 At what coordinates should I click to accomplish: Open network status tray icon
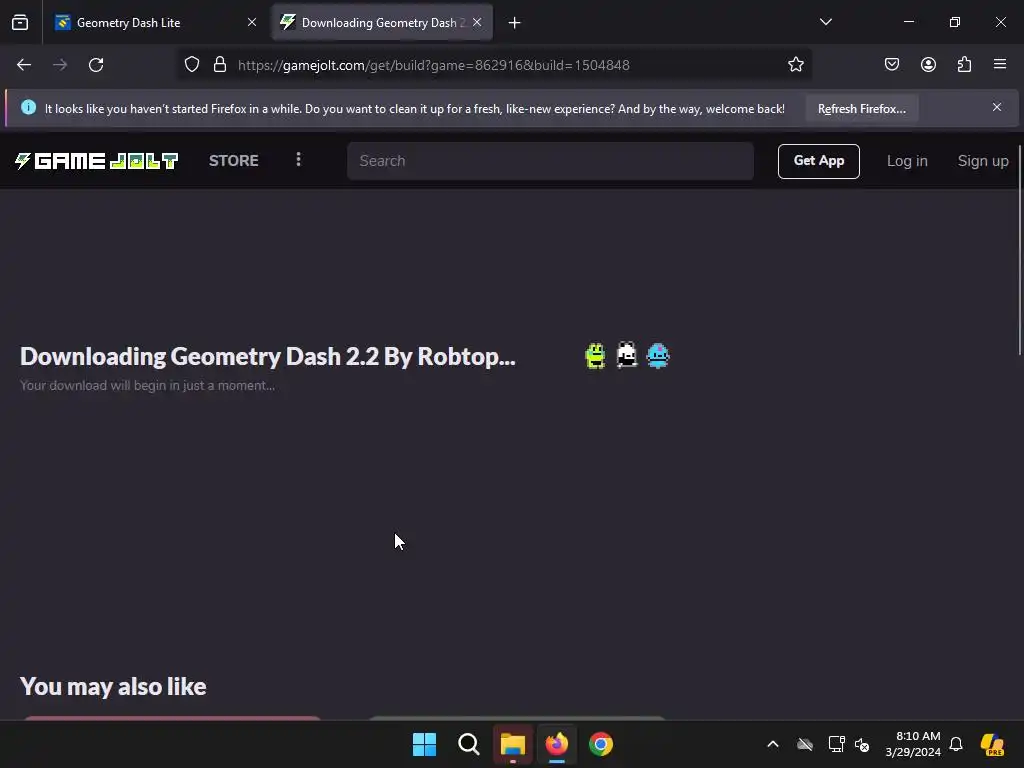coord(836,744)
